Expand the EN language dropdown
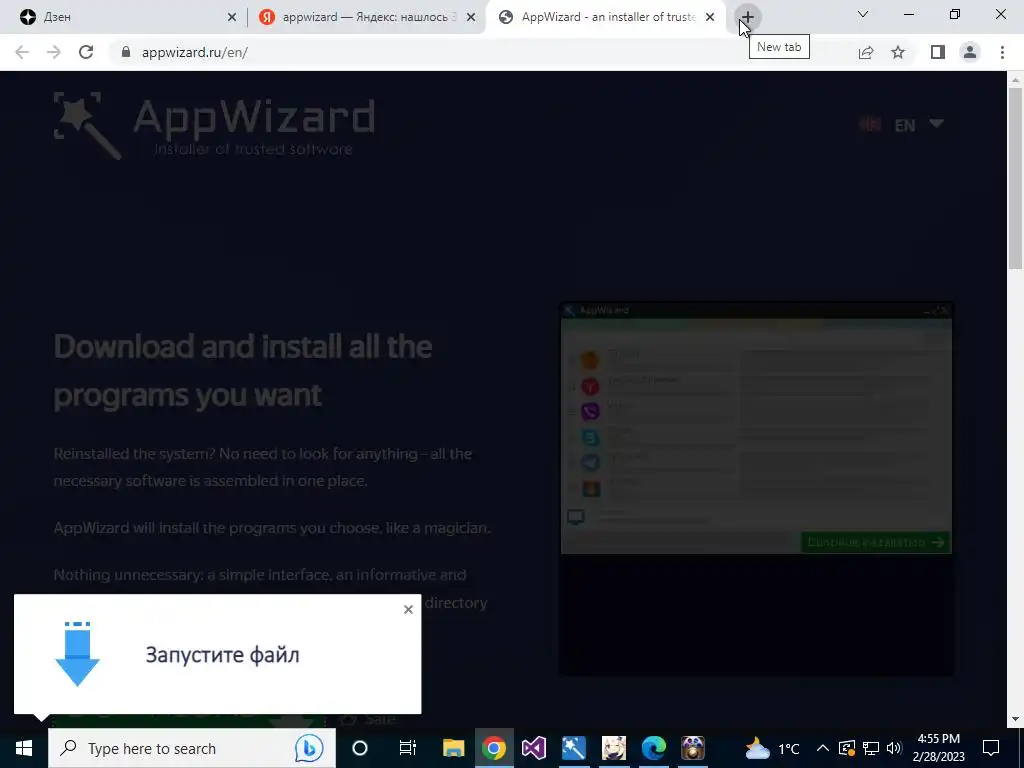1024x768 pixels. click(902, 125)
